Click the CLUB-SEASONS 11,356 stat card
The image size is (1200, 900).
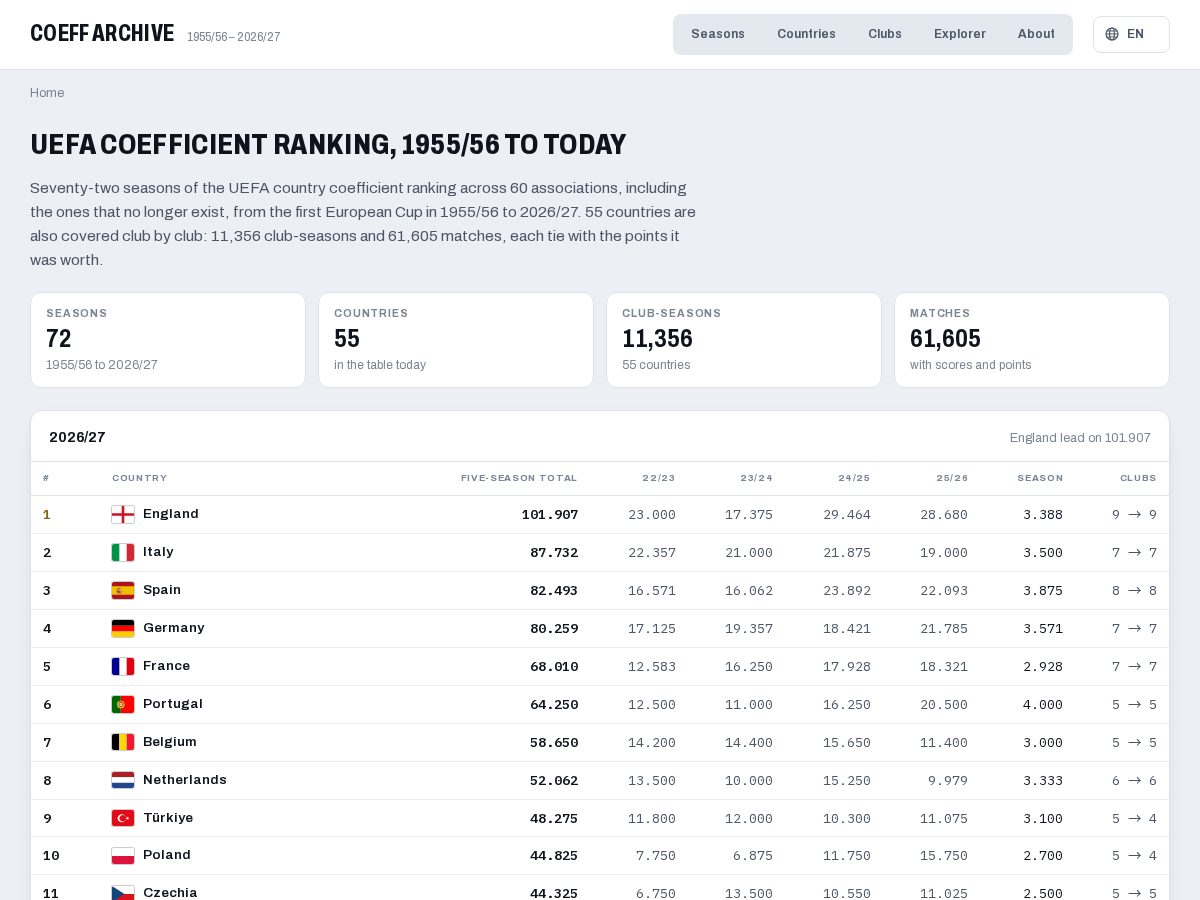click(x=744, y=340)
